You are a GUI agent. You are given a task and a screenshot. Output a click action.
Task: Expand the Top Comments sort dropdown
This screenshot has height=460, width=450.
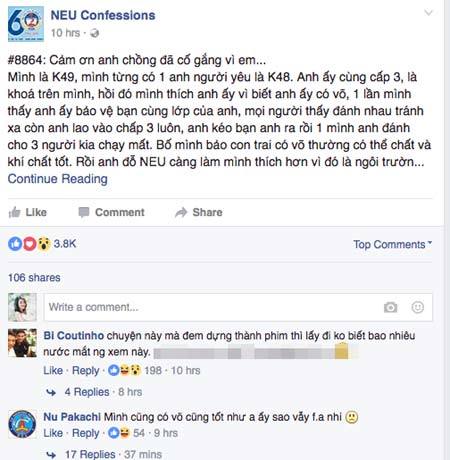click(x=393, y=244)
